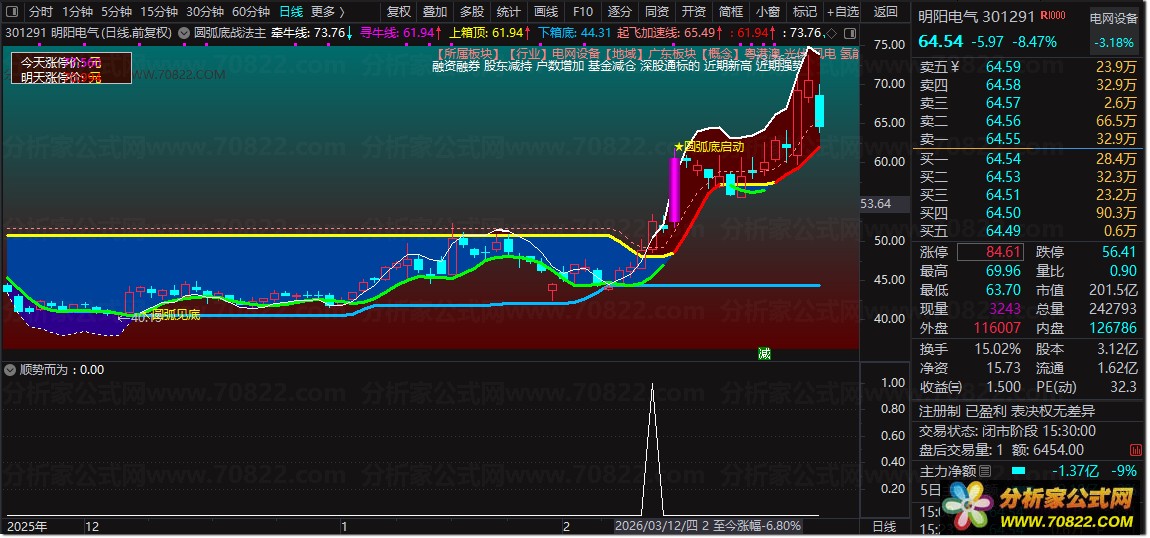The width and height of the screenshot is (1150, 538).
Task: Click the 融资融券 tag above the chart
Action: (456, 66)
